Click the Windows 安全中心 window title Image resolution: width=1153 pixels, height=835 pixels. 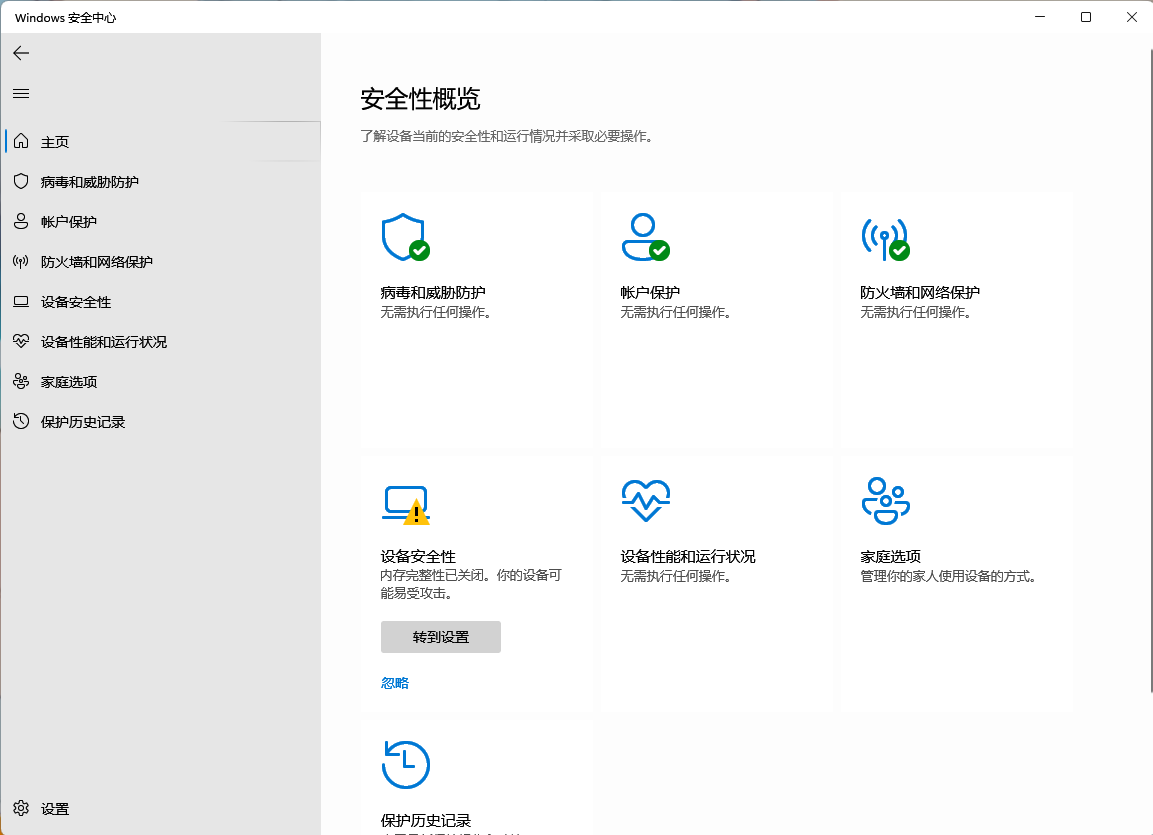click(x=65, y=18)
